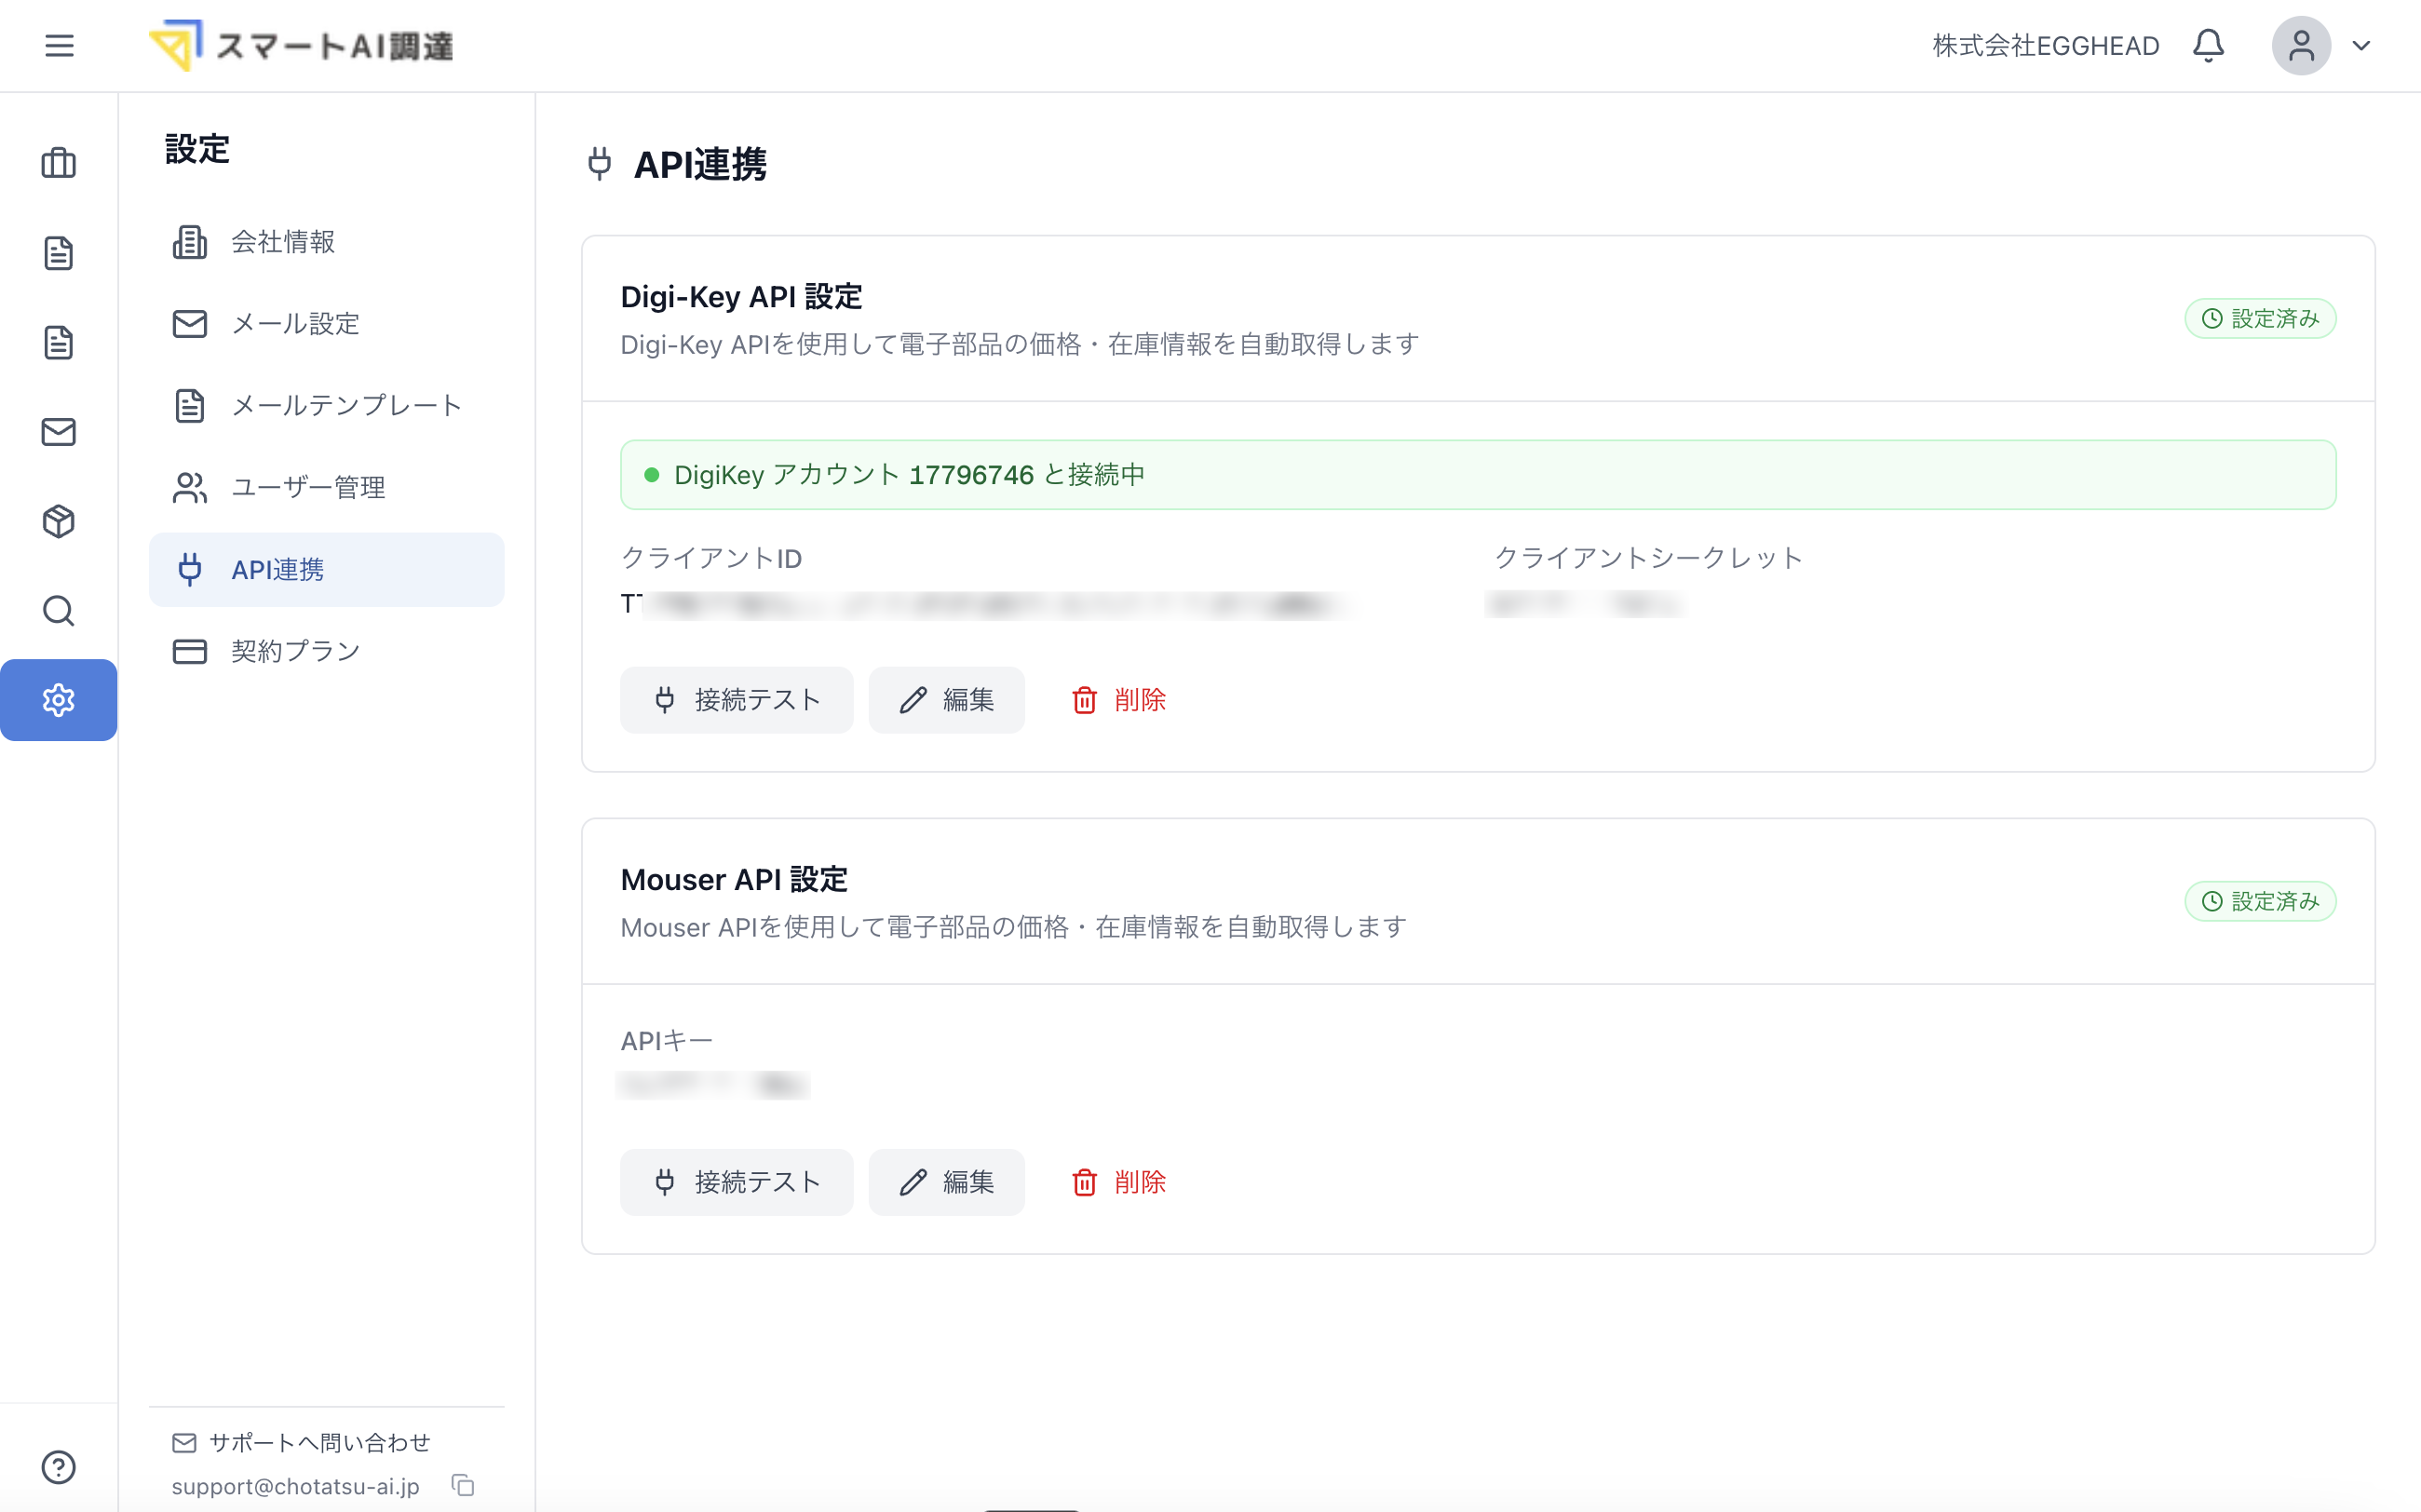Screen dimensions: 2421x1512
Task: Select メールテンプレート in settings menu
Action: point(326,406)
